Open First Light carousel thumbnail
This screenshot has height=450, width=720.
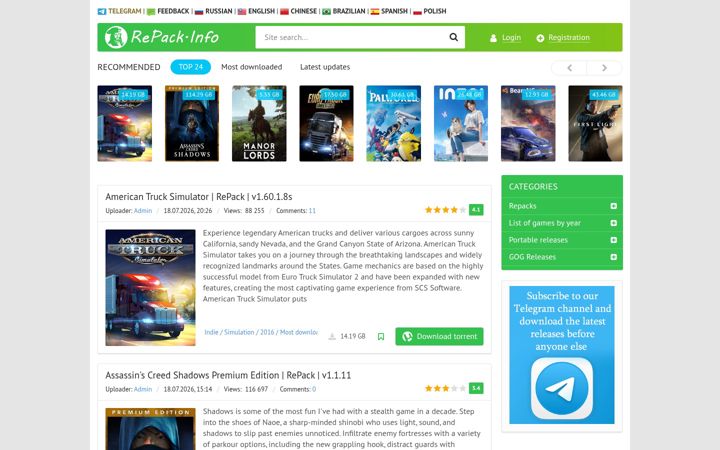click(596, 124)
